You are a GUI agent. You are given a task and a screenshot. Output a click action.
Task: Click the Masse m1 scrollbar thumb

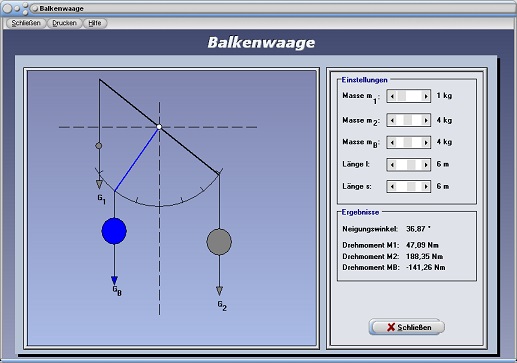pos(401,96)
